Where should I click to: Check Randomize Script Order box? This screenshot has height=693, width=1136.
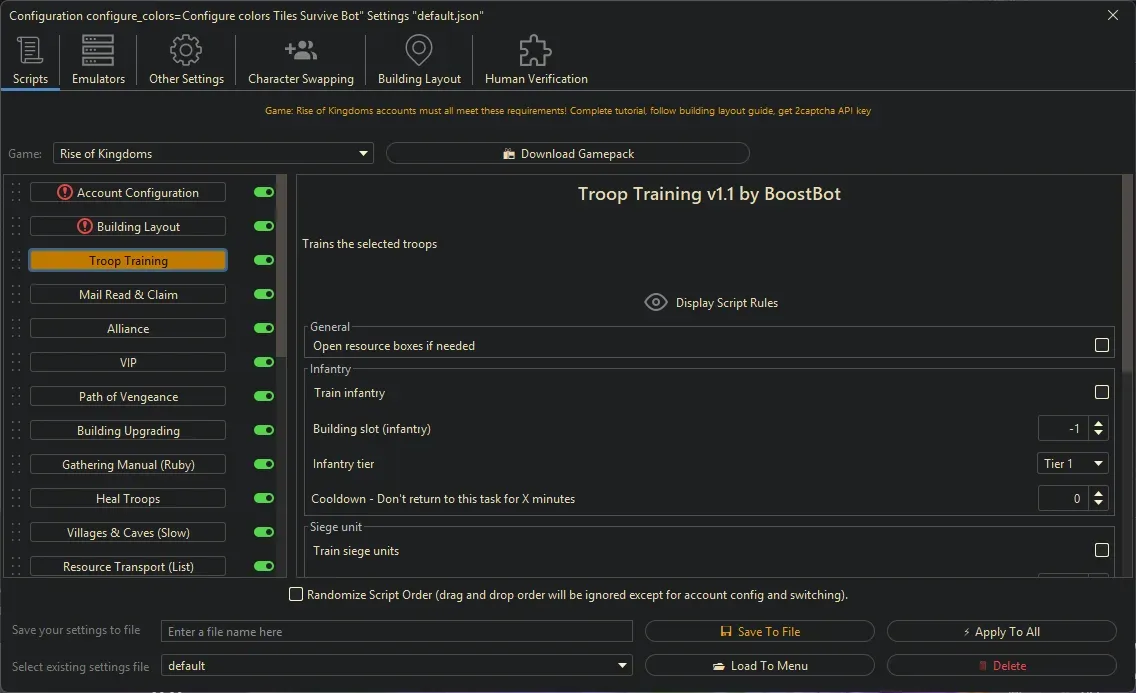pyautogui.click(x=296, y=594)
